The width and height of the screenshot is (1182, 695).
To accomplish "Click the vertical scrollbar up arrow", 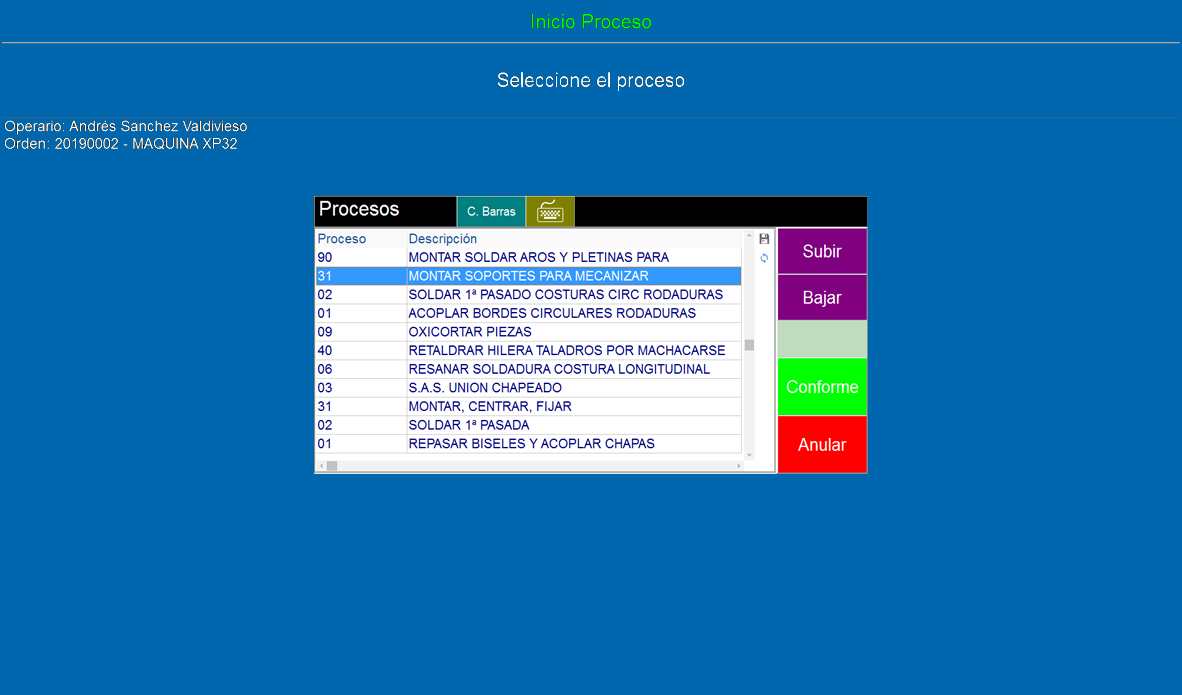I will tap(749, 237).
